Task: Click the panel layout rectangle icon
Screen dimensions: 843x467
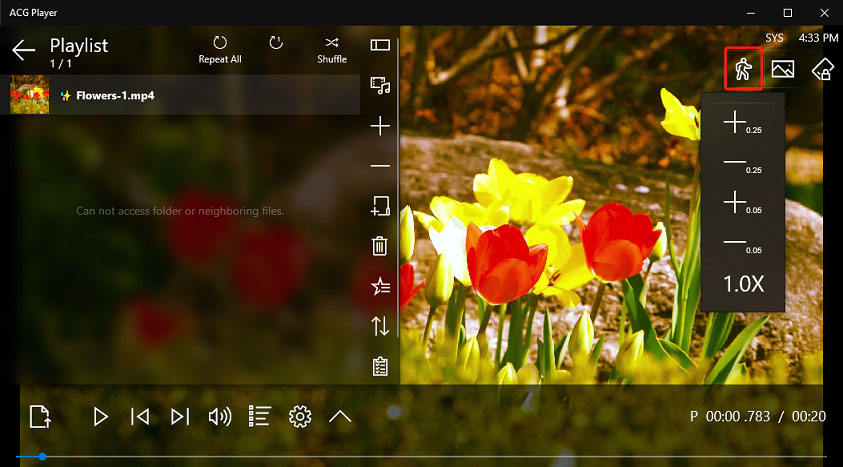Action: pos(380,45)
